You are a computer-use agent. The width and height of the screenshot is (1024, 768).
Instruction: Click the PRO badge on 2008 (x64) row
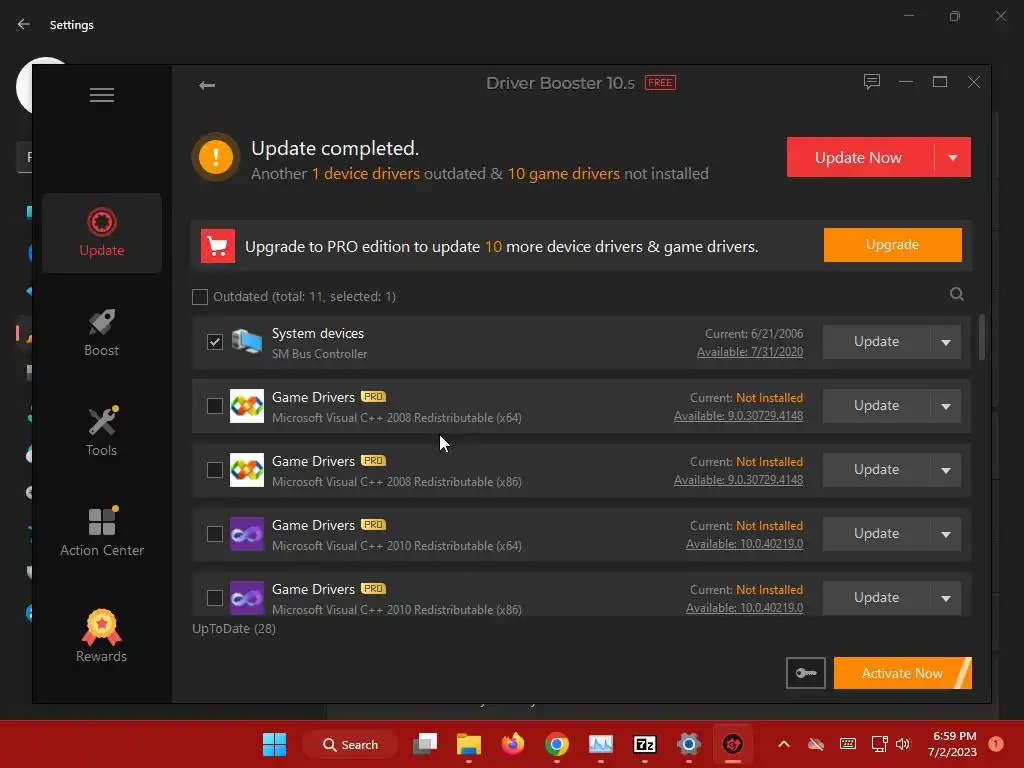click(x=373, y=396)
